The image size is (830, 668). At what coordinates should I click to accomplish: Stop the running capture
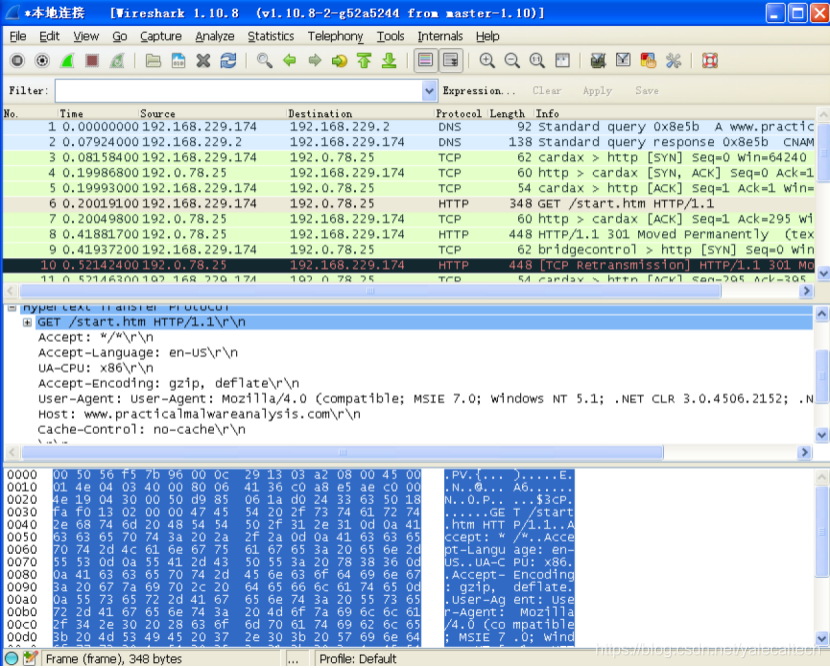point(92,60)
